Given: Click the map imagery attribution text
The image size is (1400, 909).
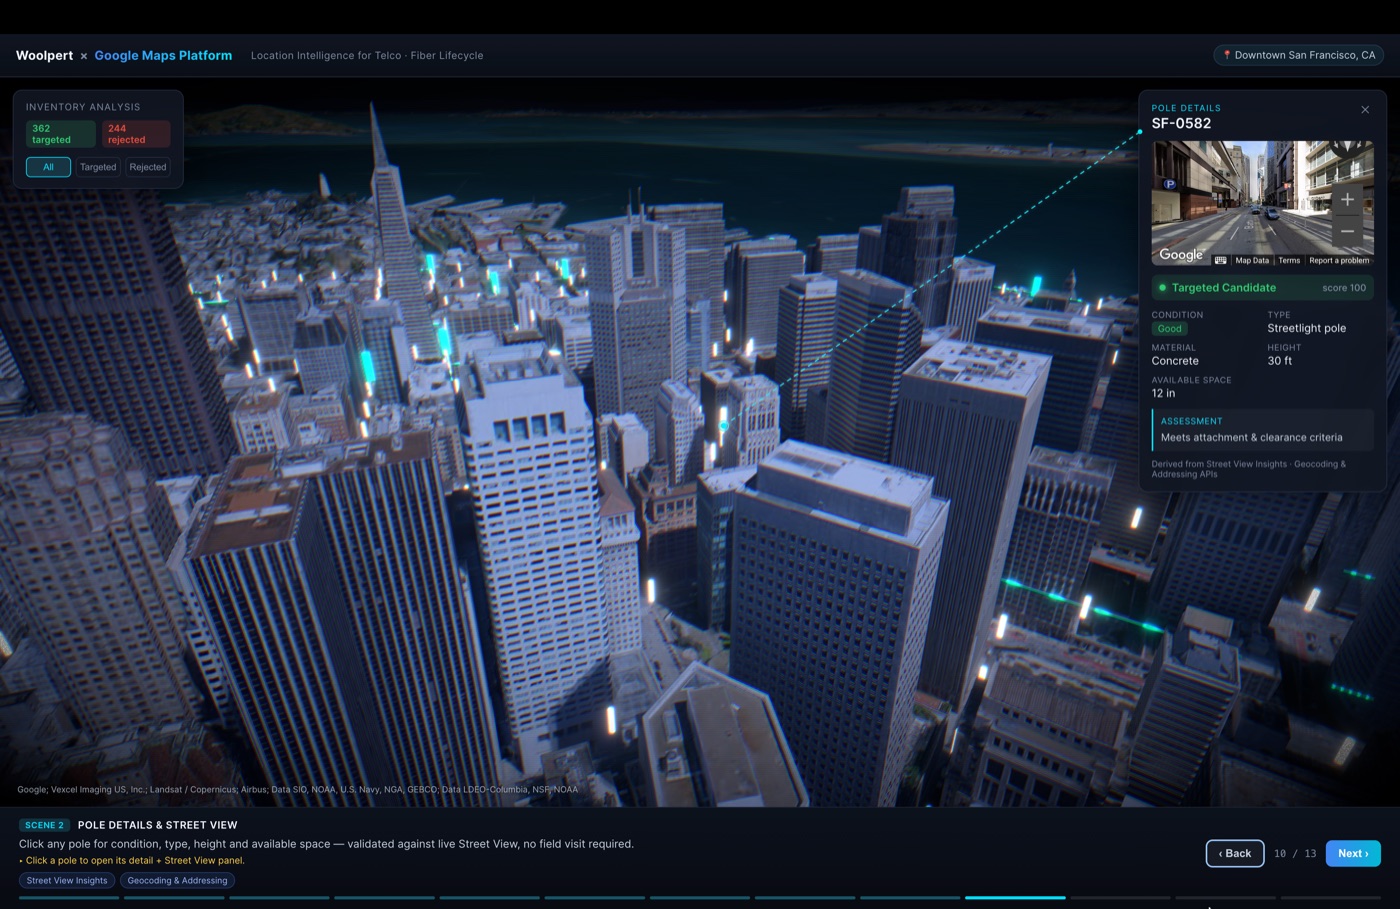Looking at the screenshot, I should pos(297,789).
